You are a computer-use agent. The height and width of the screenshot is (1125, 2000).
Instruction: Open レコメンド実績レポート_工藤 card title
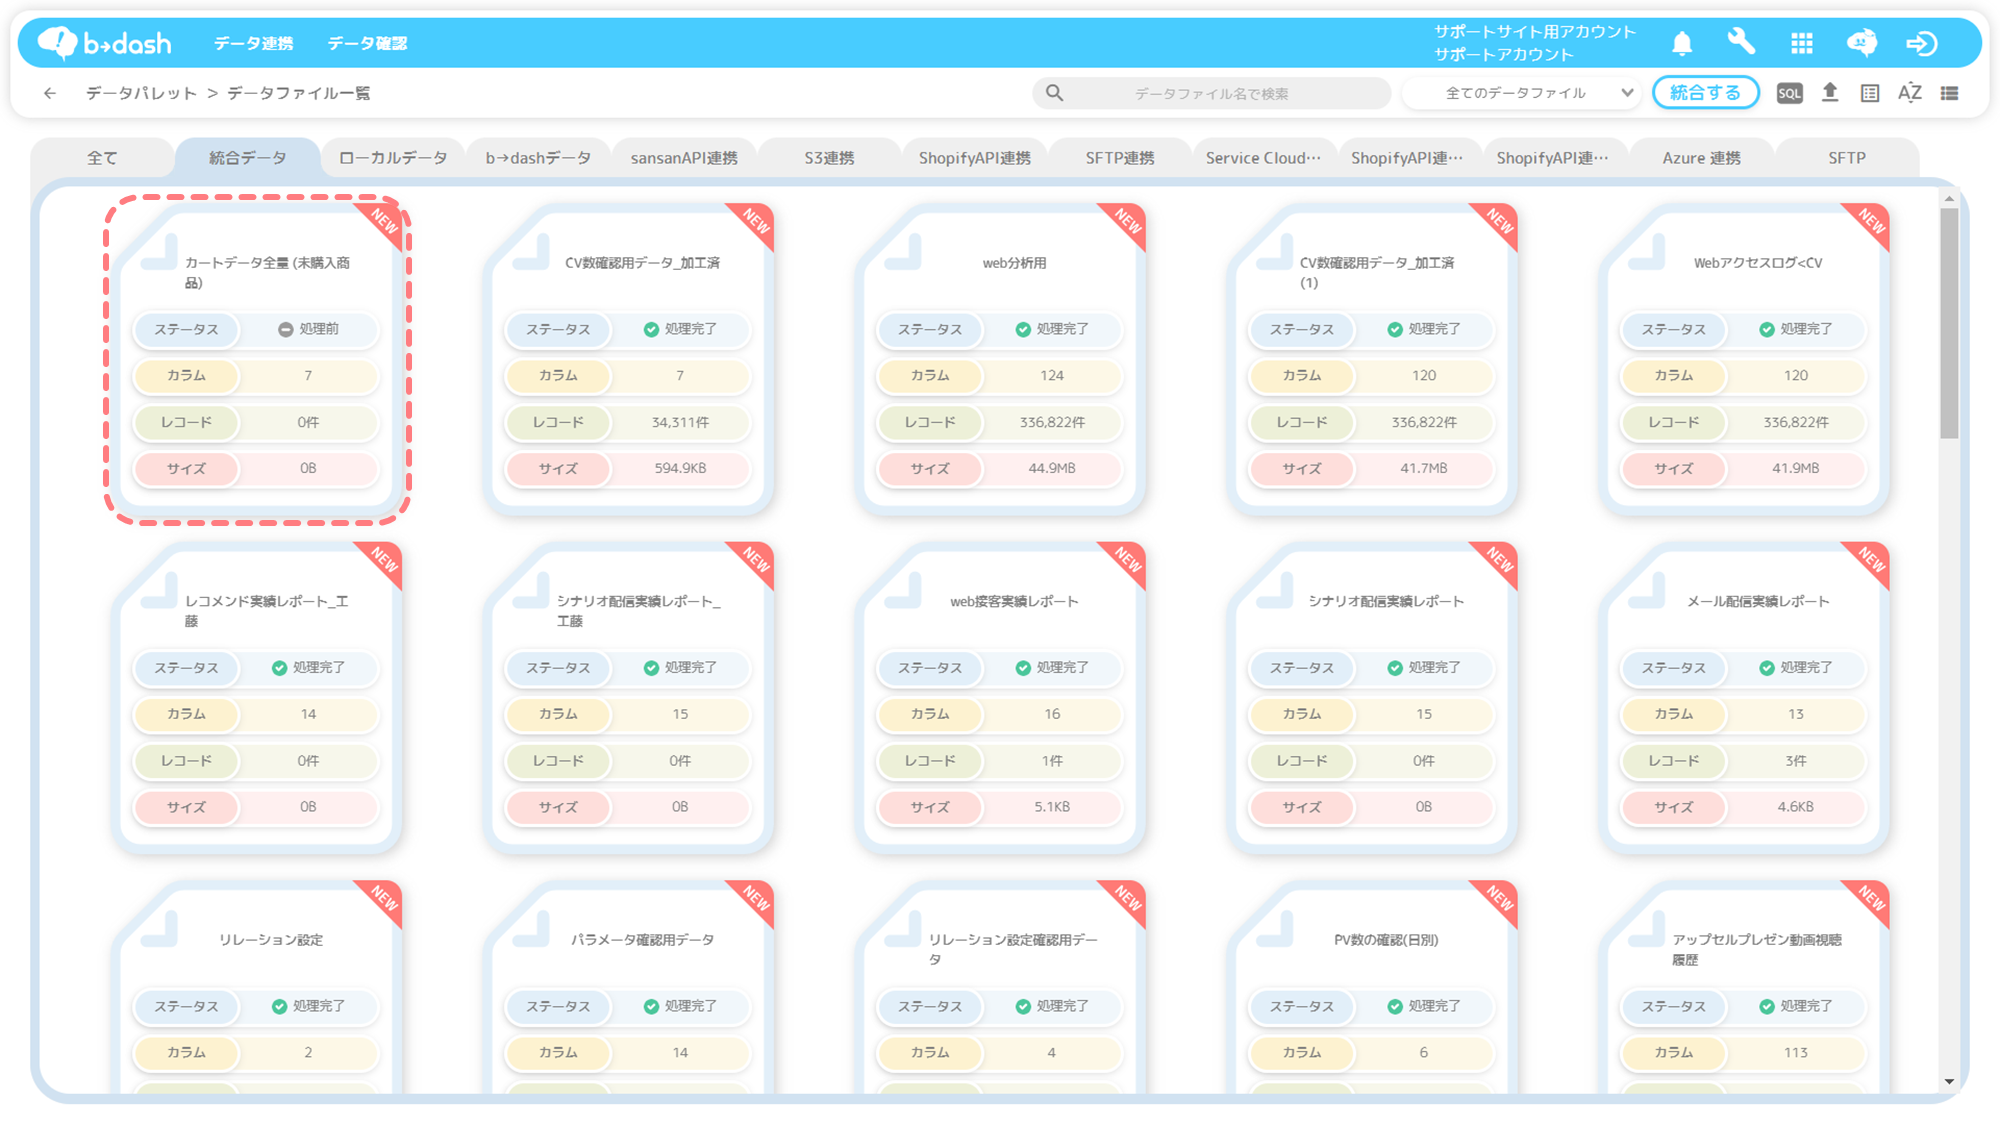267,611
